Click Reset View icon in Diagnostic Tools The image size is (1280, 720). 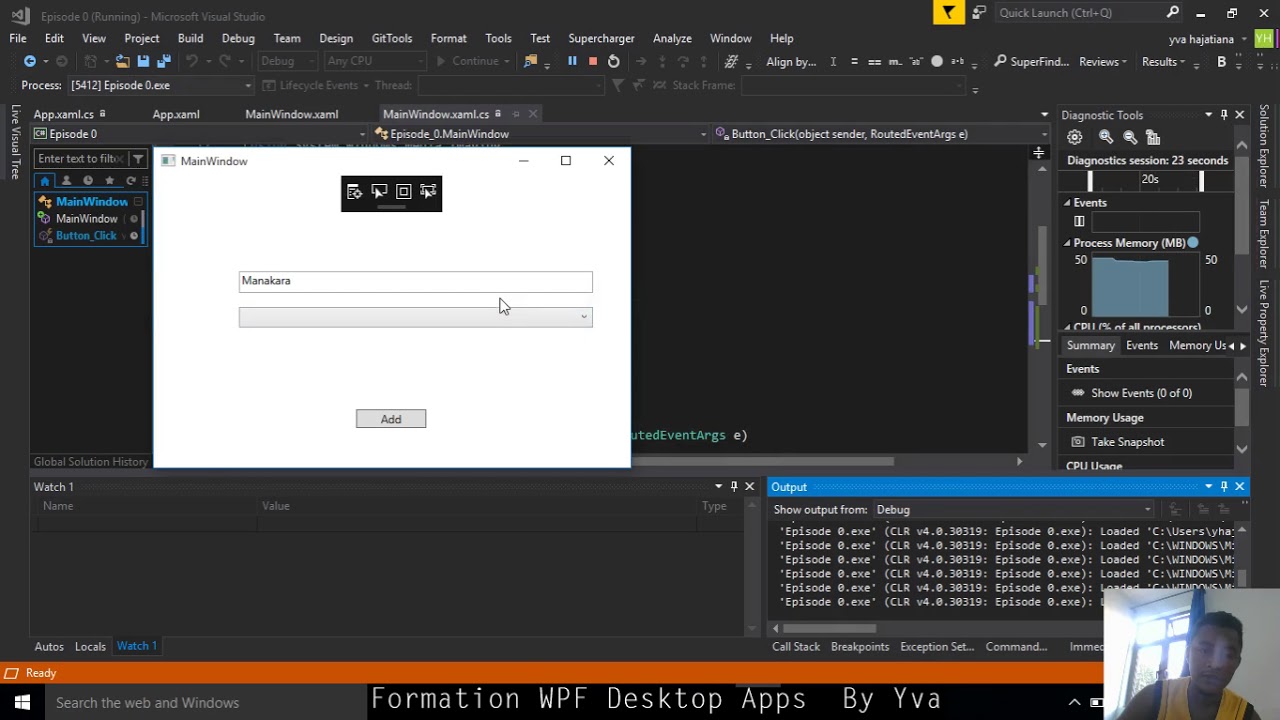pyautogui.click(x=1153, y=137)
